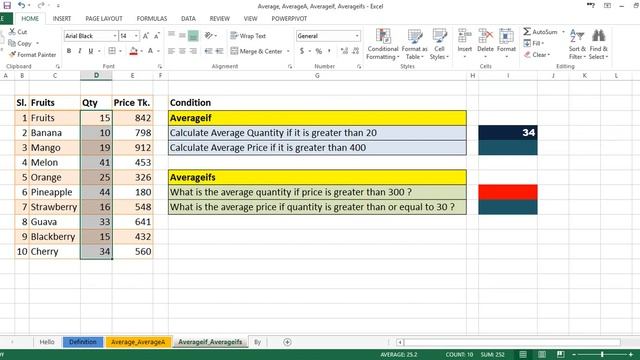Open Sort & Filter
The height and width of the screenshot is (360, 640).
tap(577, 44)
